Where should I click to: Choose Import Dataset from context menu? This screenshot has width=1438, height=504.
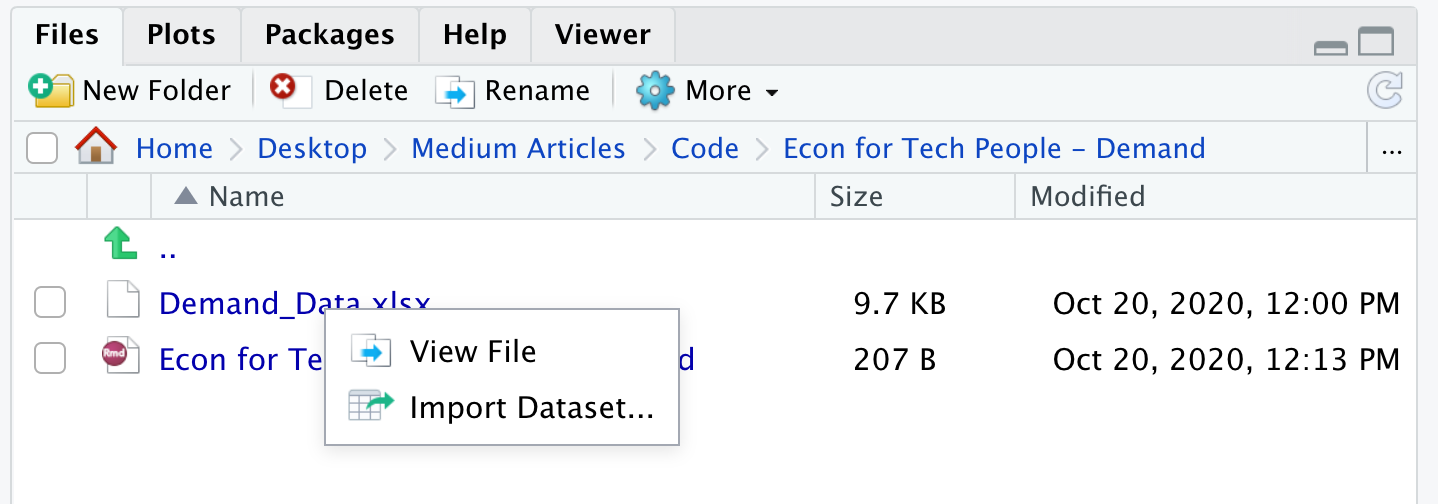[x=531, y=407]
